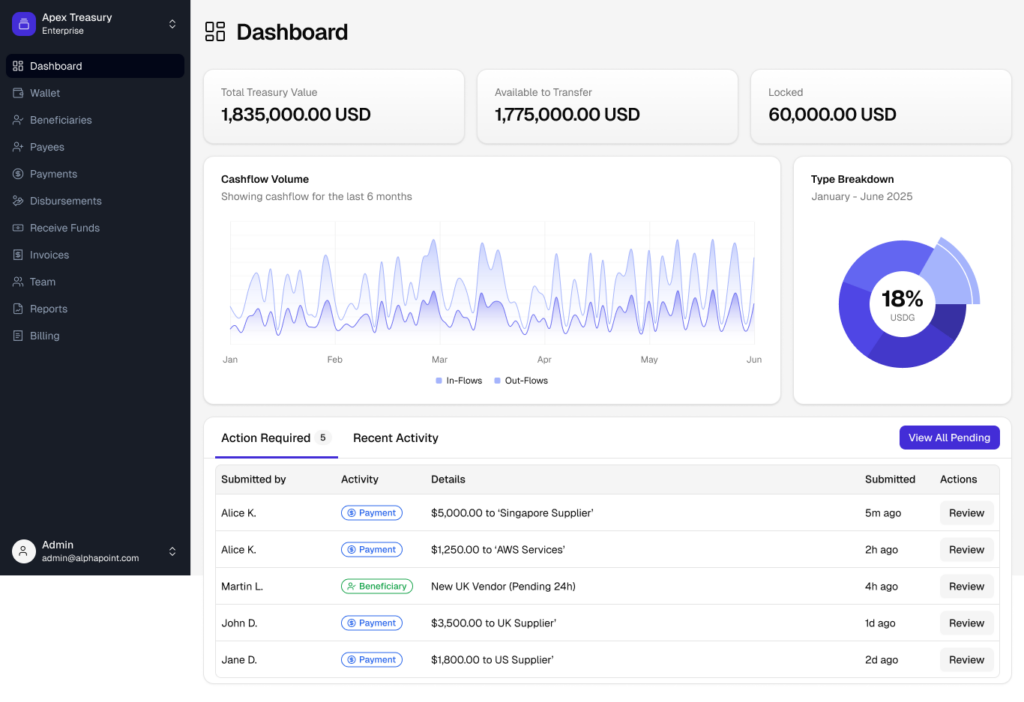Click the Wallet icon in sidebar

pyautogui.click(x=18, y=93)
